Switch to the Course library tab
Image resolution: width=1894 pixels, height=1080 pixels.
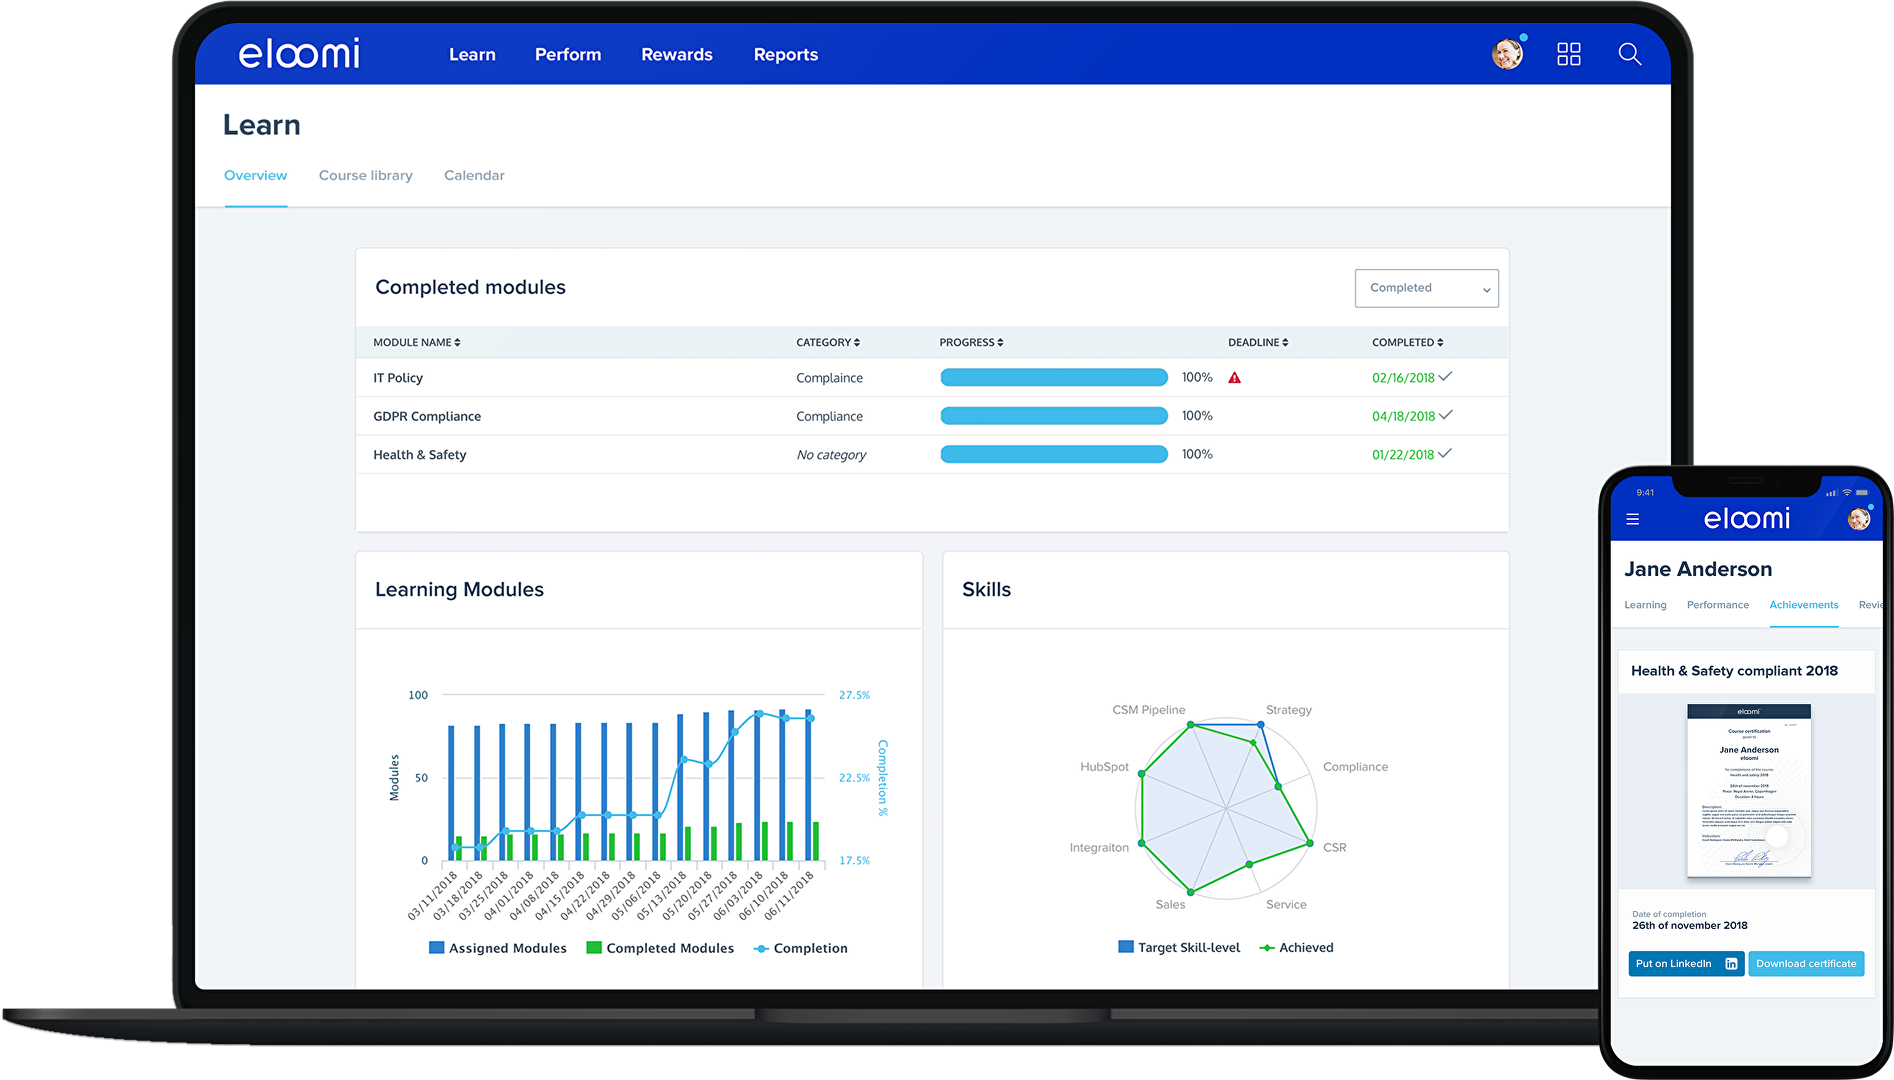pyautogui.click(x=365, y=175)
